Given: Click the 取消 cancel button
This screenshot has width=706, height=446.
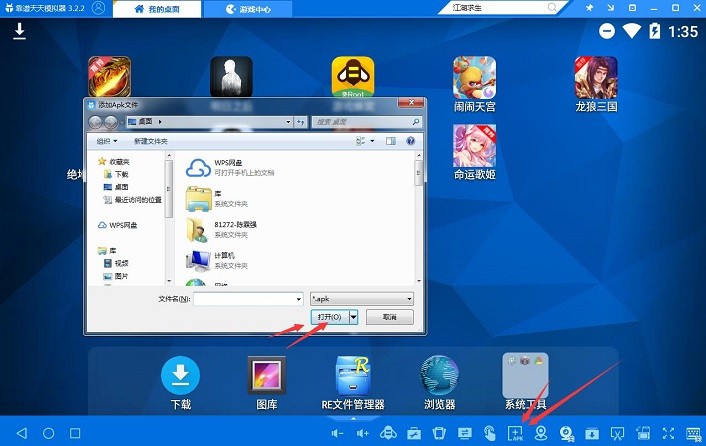Looking at the screenshot, I should tap(389, 317).
